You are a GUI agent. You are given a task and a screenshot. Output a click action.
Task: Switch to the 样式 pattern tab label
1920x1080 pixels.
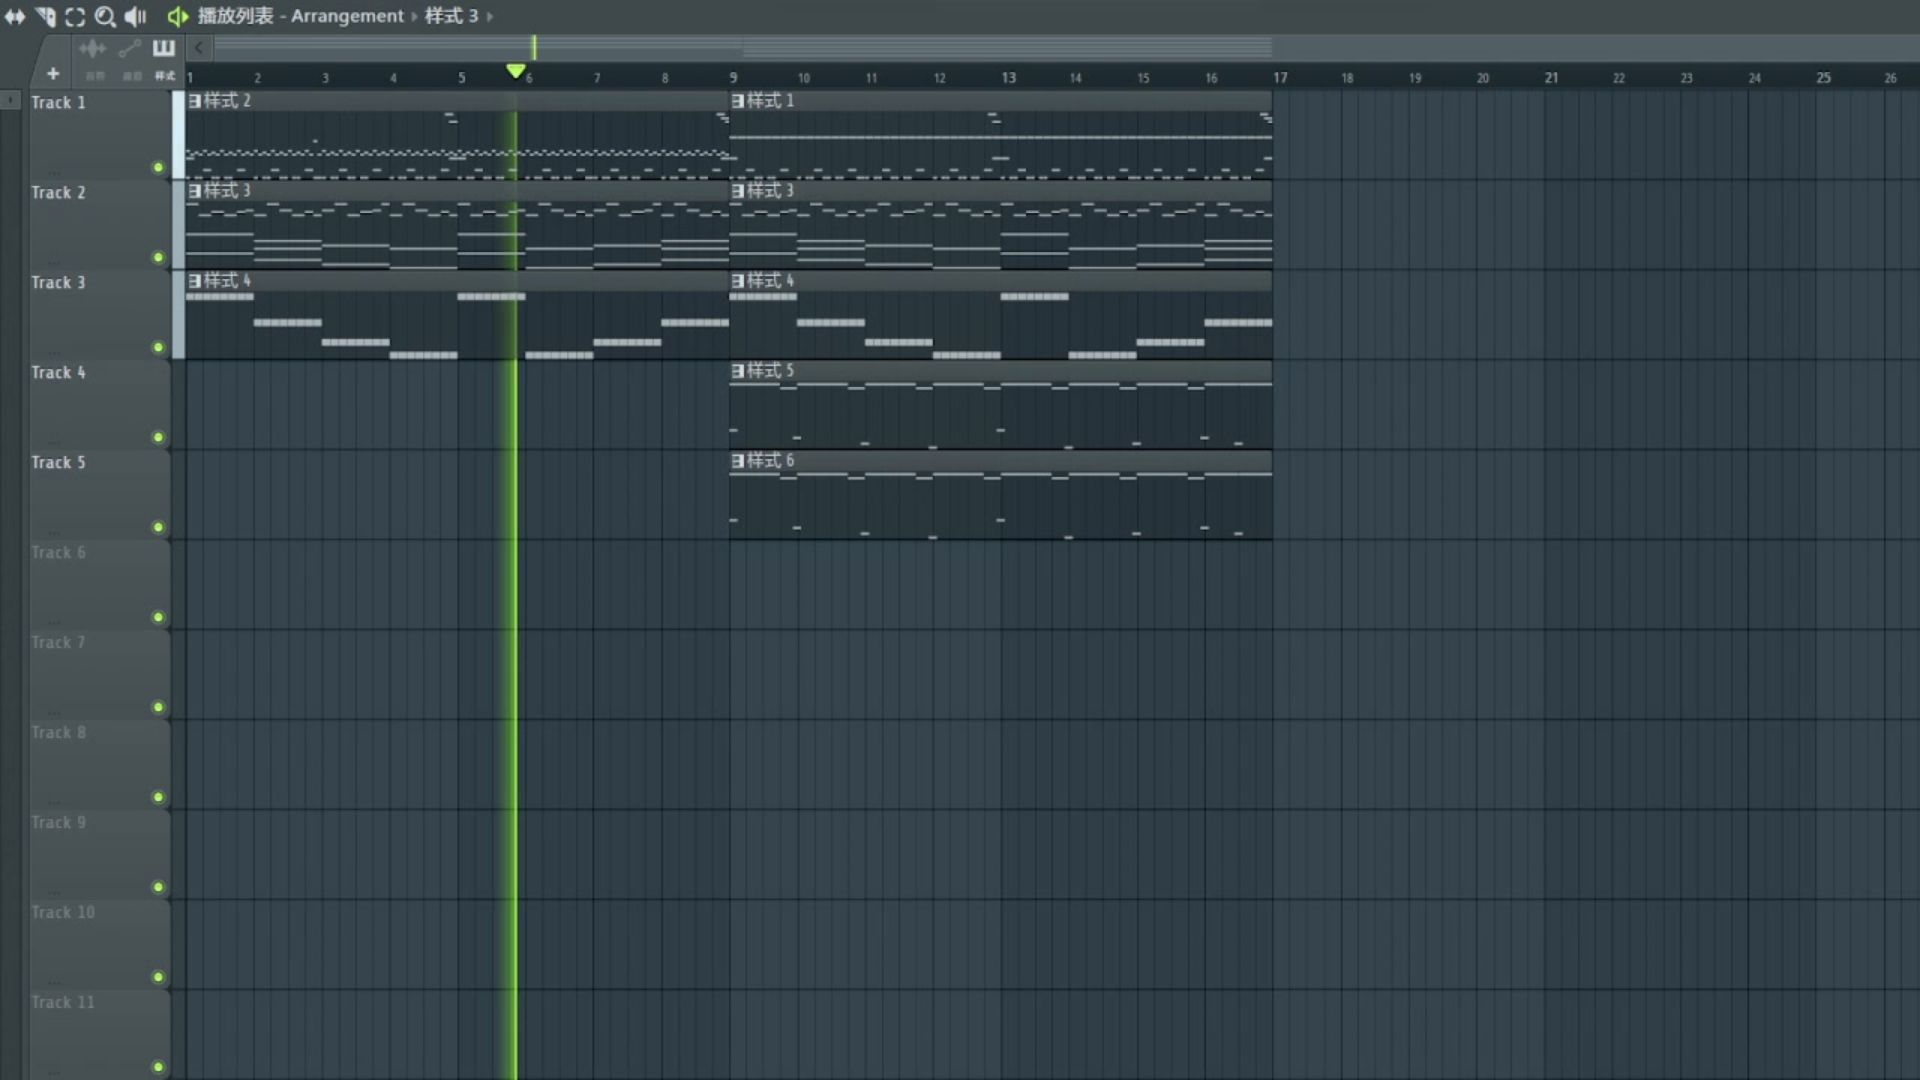165,76
